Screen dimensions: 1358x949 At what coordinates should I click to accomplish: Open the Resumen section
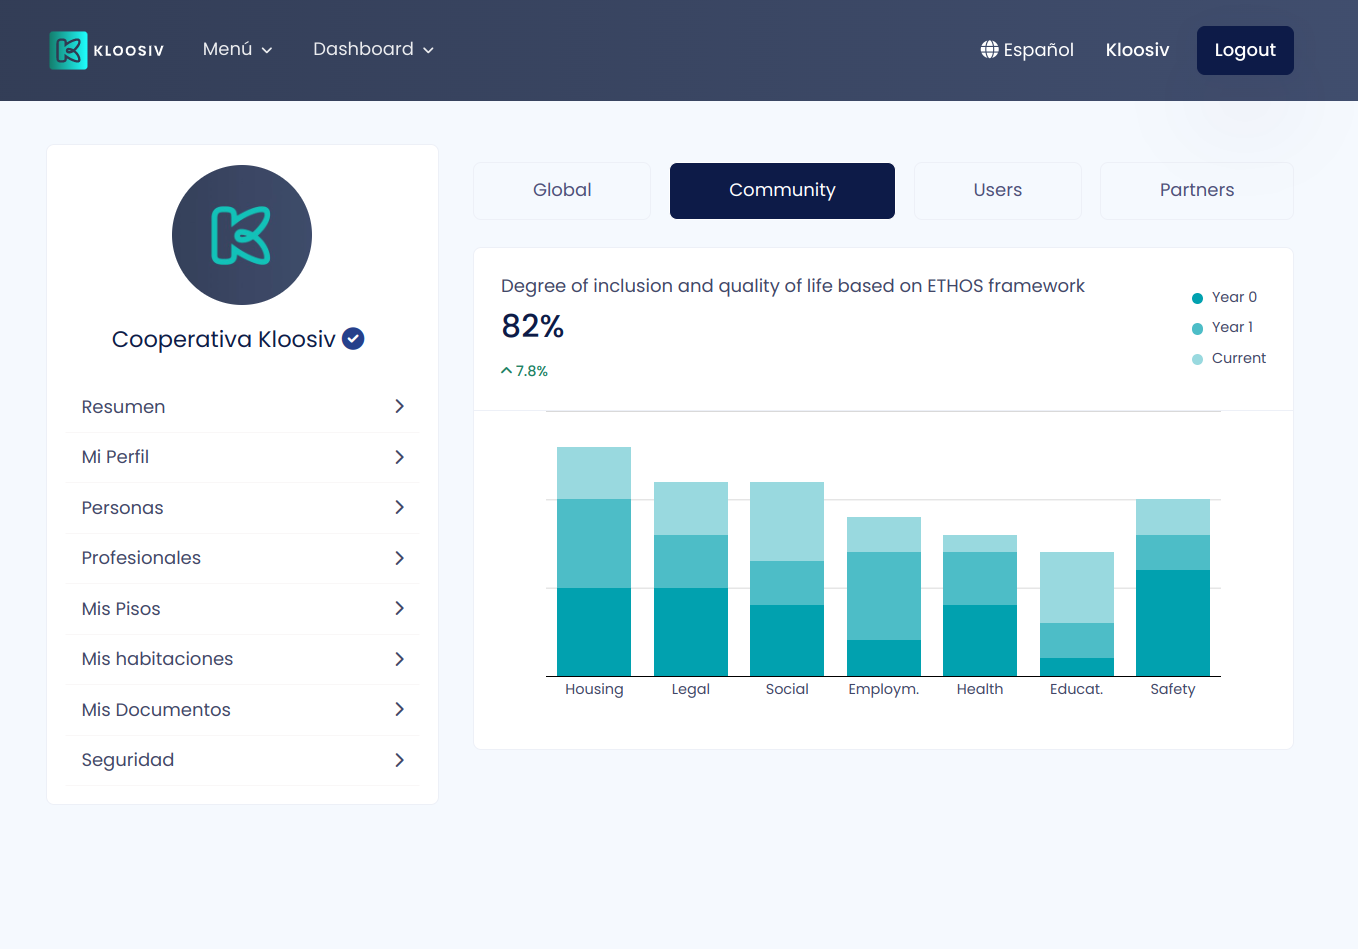click(242, 407)
